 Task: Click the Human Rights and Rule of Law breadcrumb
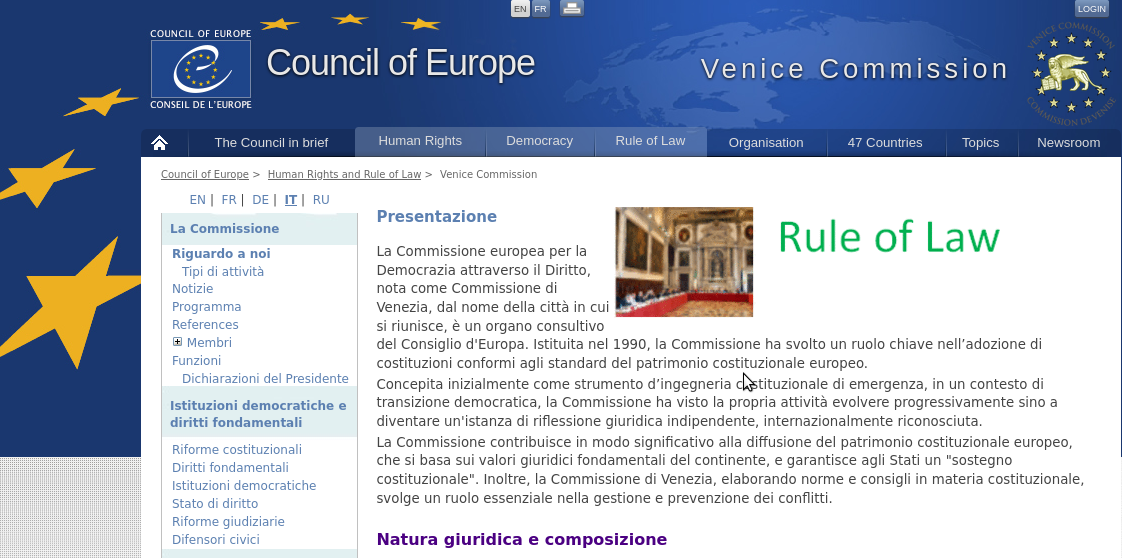point(344,174)
